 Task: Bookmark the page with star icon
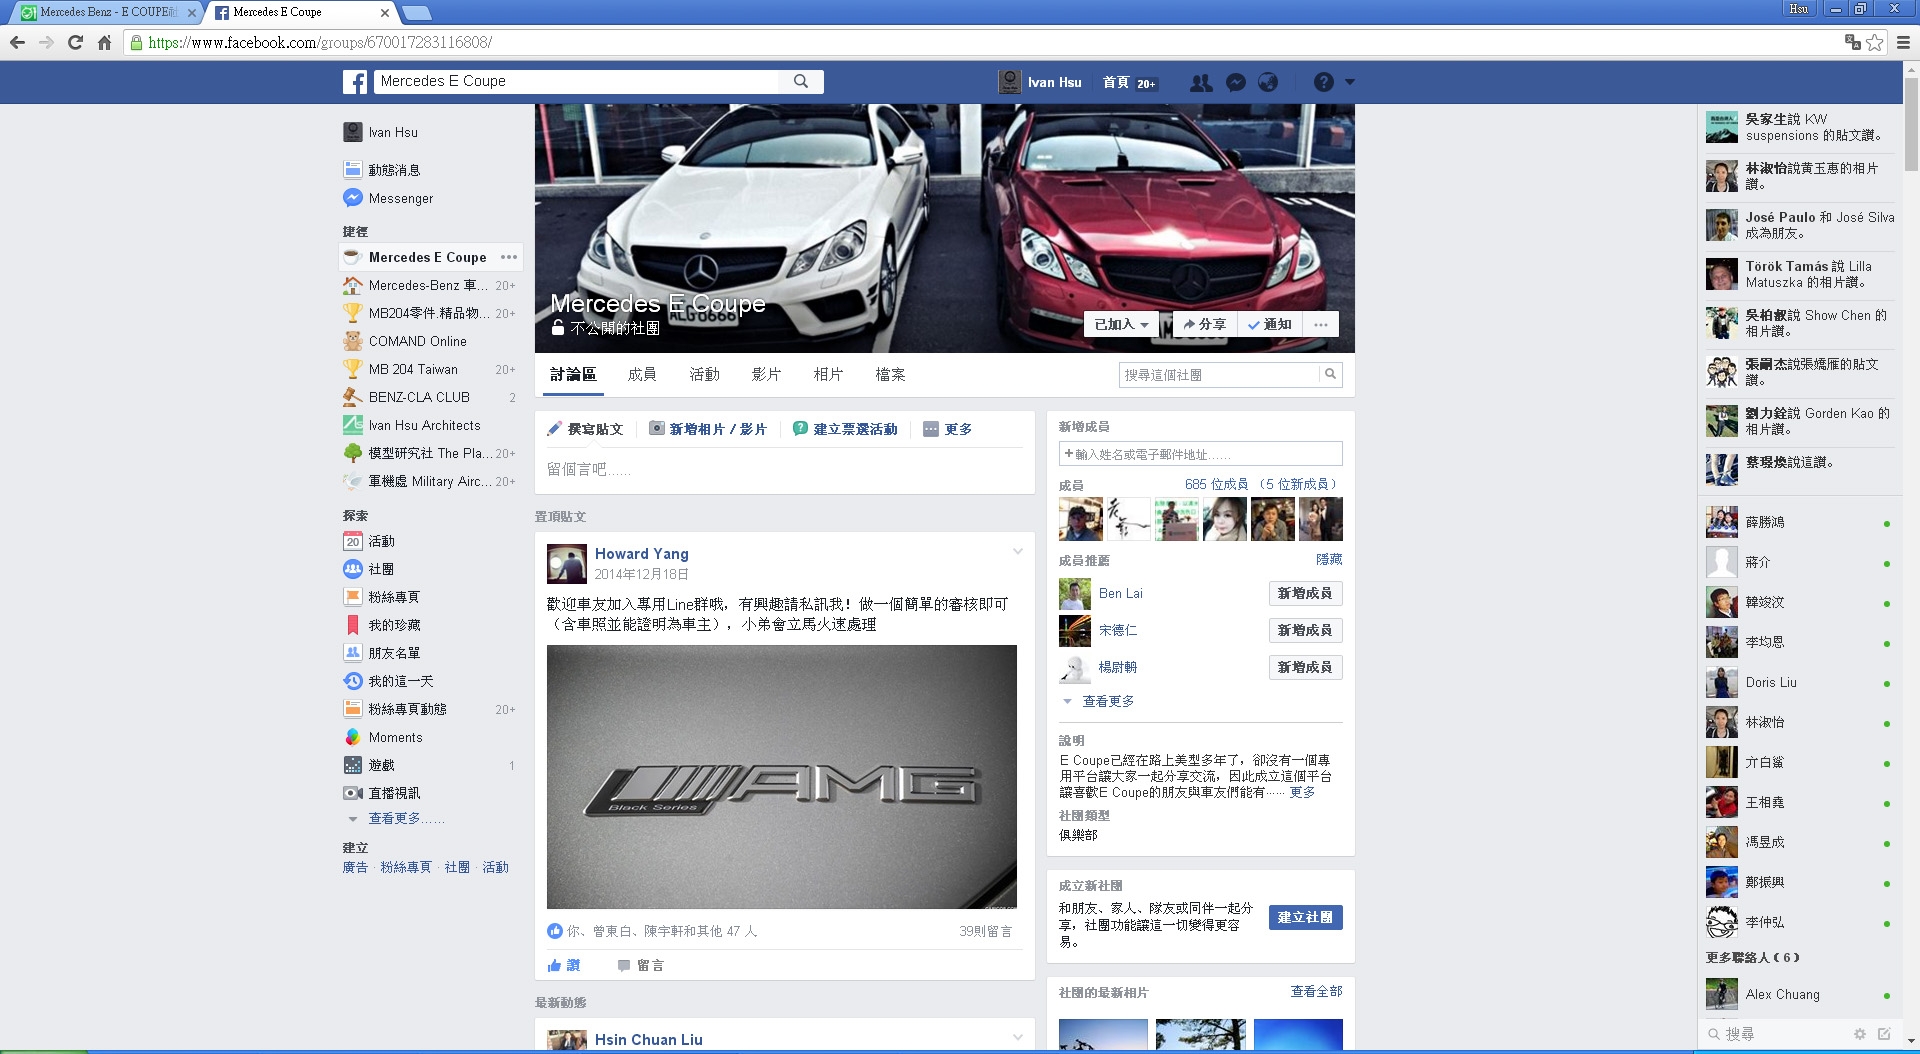pyautogui.click(x=1875, y=42)
